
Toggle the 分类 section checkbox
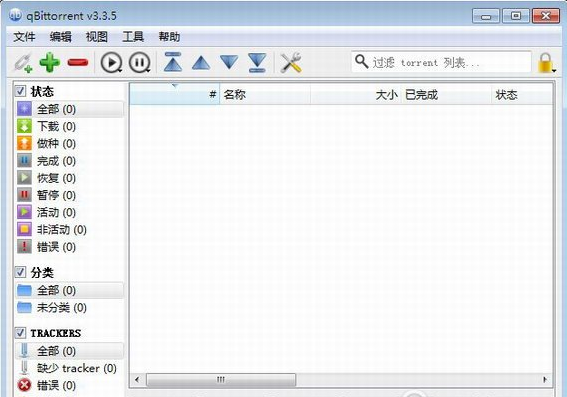(20, 272)
